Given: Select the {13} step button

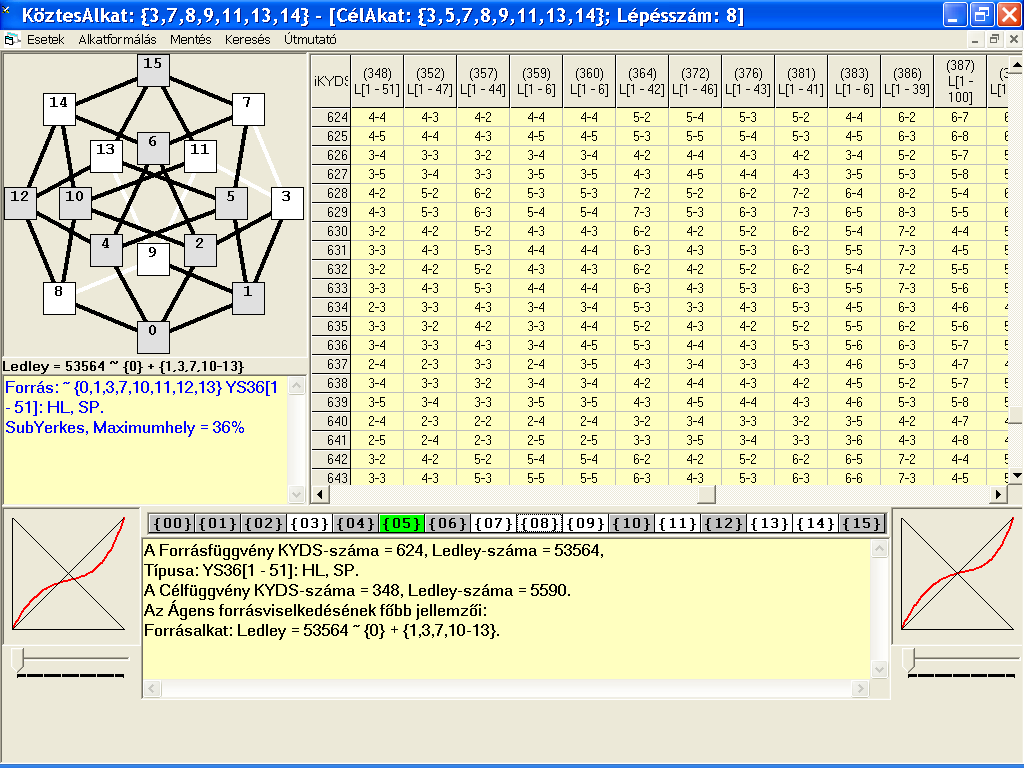Looking at the screenshot, I should [x=769, y=523].
